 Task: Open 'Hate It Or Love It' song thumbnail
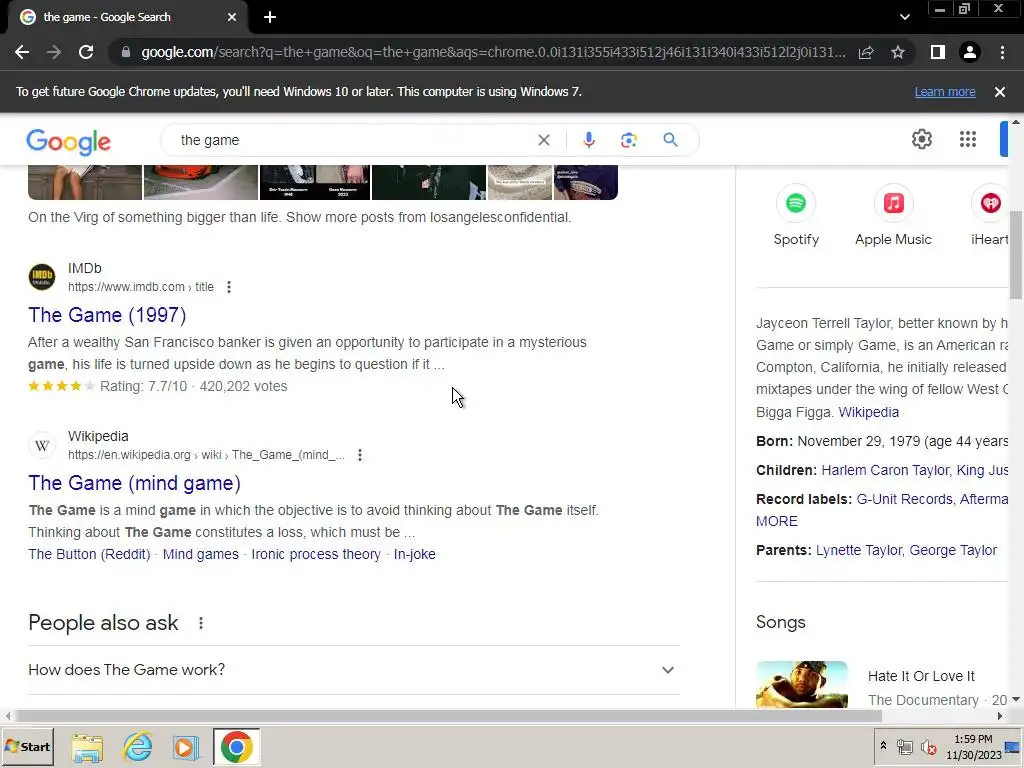(801, 684)
